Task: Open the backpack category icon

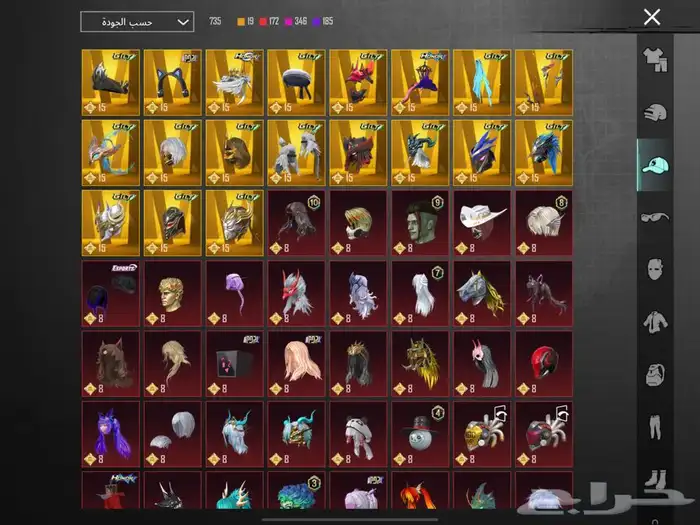Action: [x=655, y=375]
